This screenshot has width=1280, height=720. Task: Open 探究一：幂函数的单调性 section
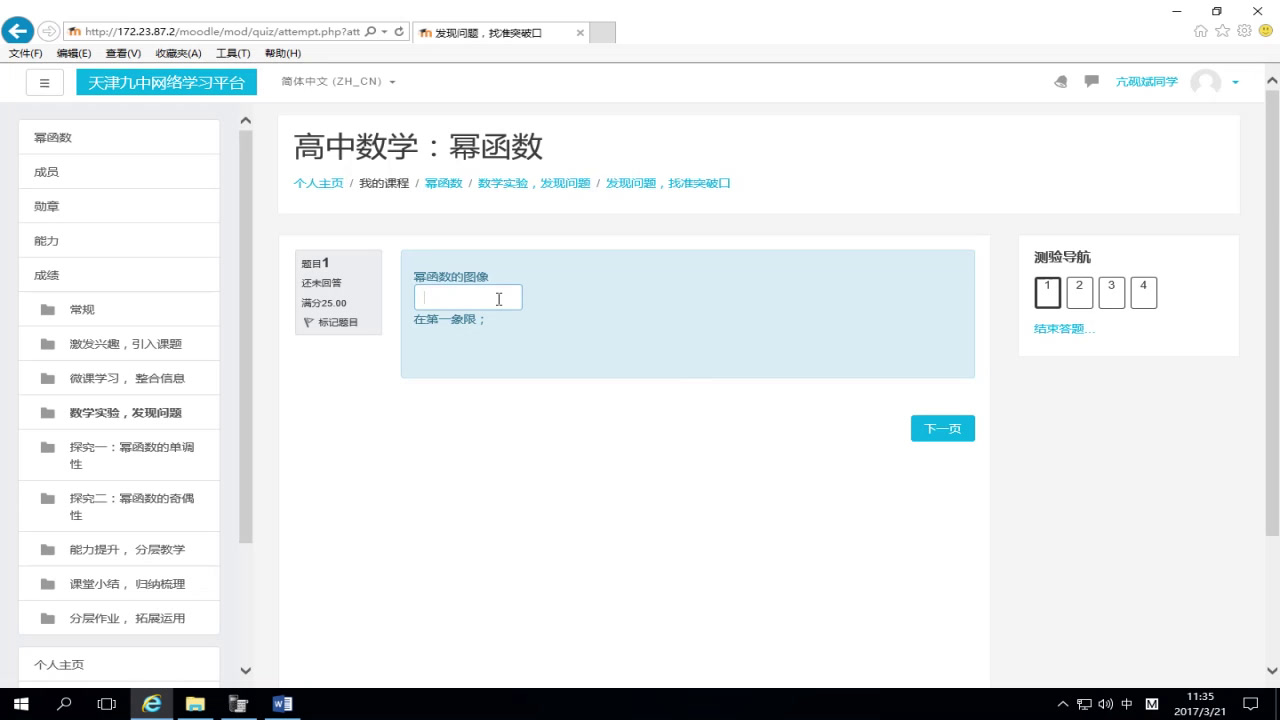[x=119, y=455]
